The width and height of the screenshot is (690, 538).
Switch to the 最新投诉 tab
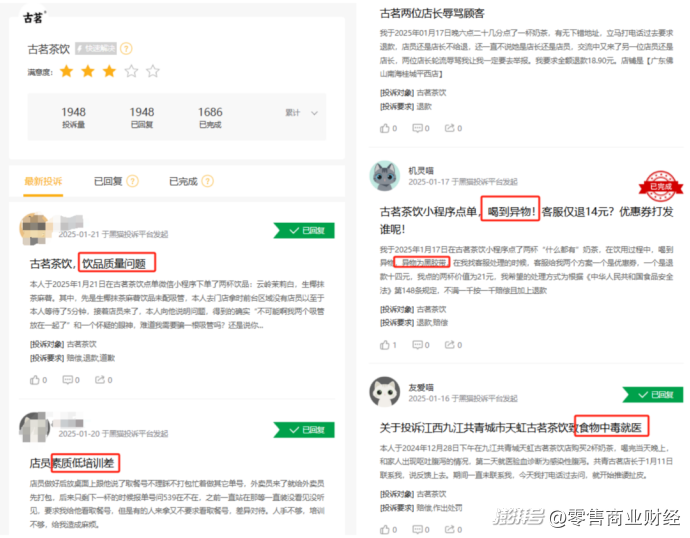point(42,181)
